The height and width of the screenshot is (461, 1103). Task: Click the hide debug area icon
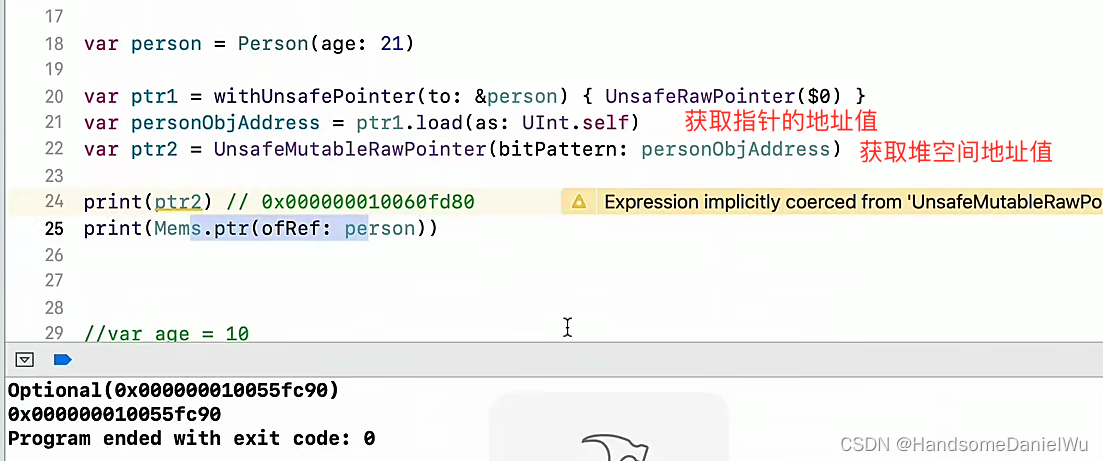(x=25, y=359)
